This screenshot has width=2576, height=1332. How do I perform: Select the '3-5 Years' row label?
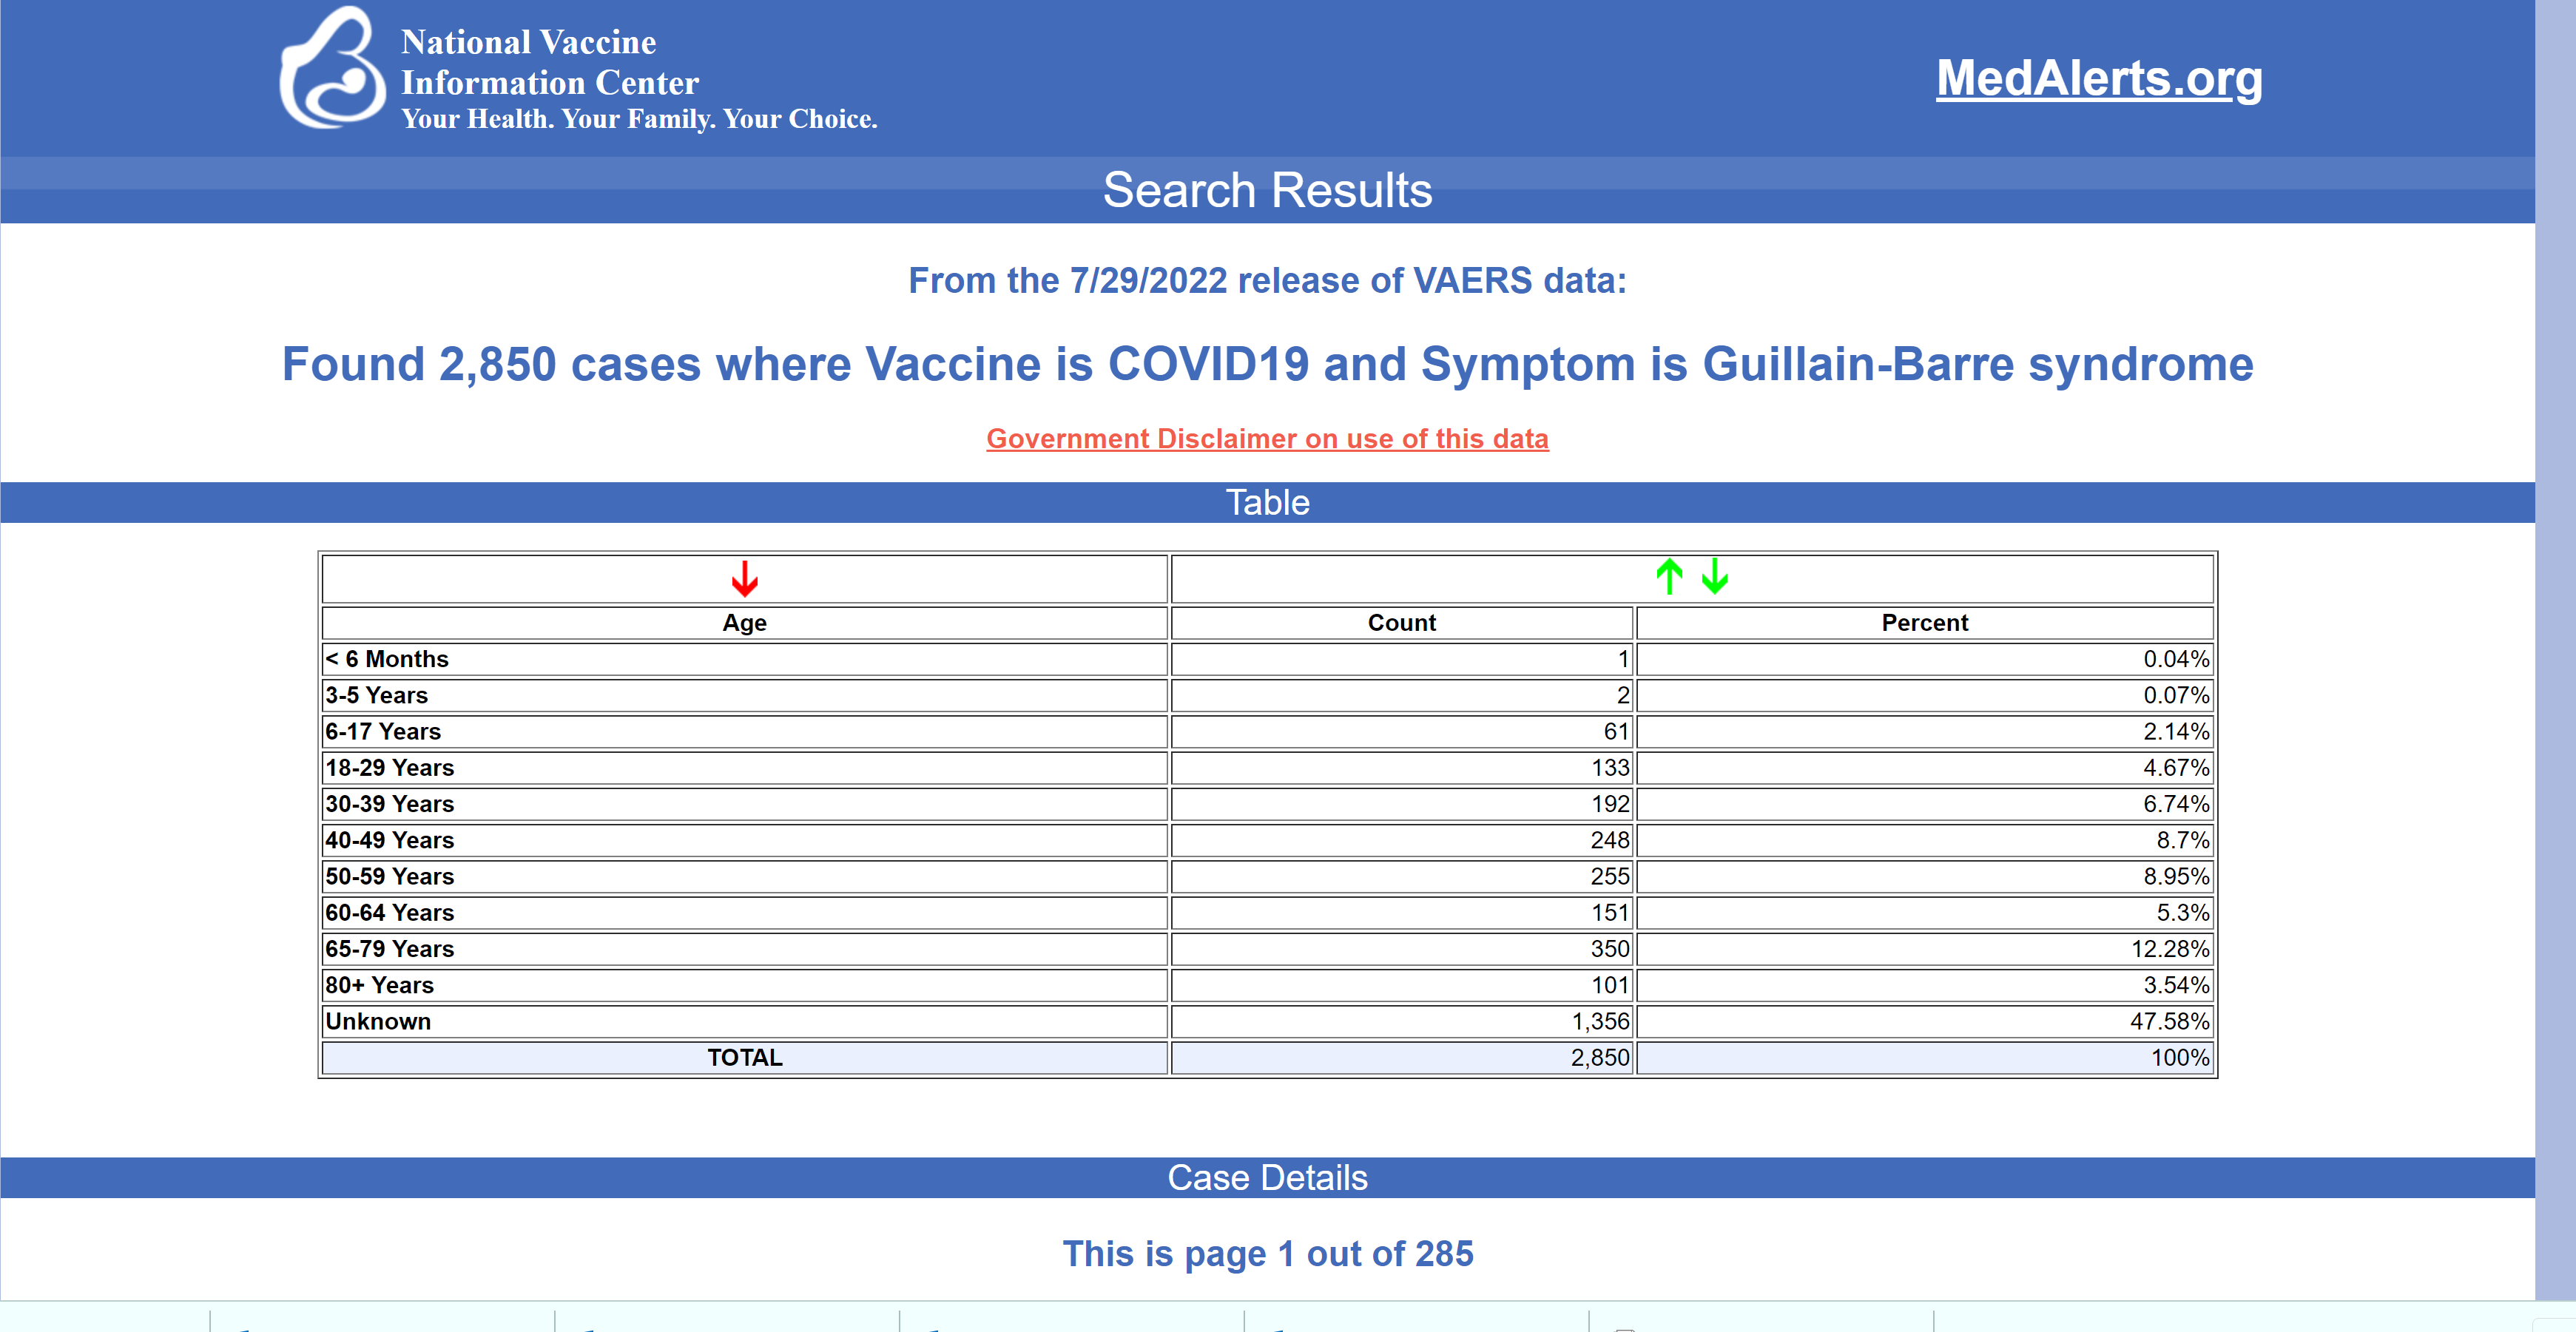376,695
